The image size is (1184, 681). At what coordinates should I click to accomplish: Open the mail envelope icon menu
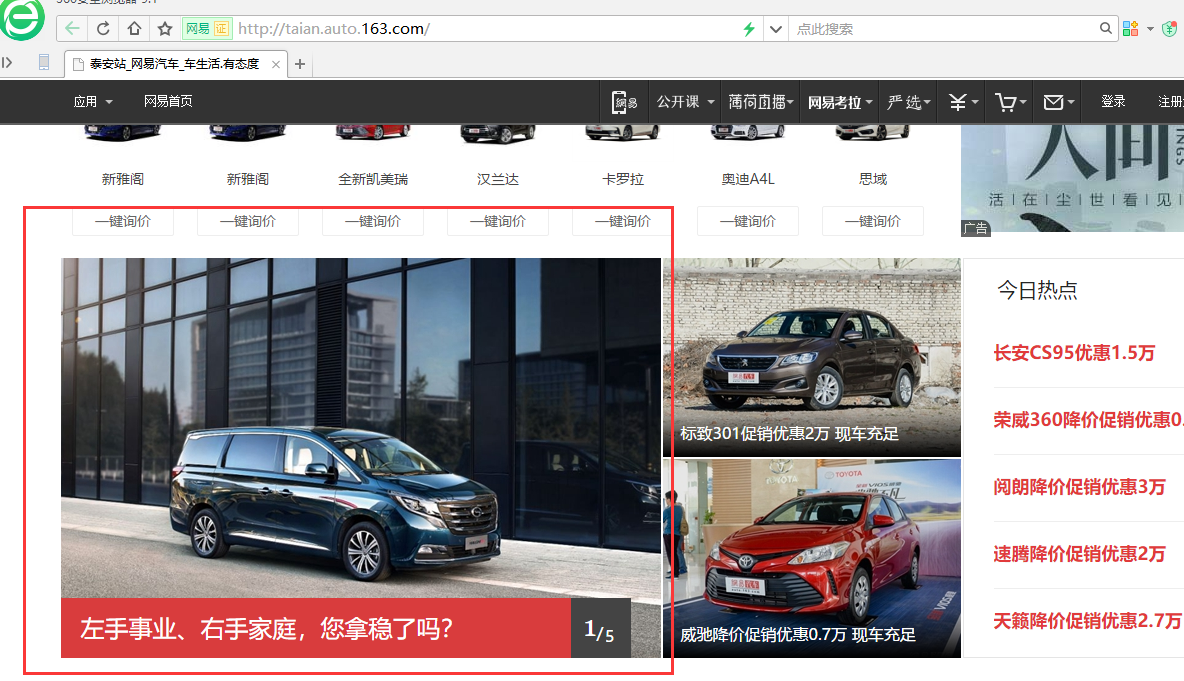pyautogui.click(x=1058, y=102)
